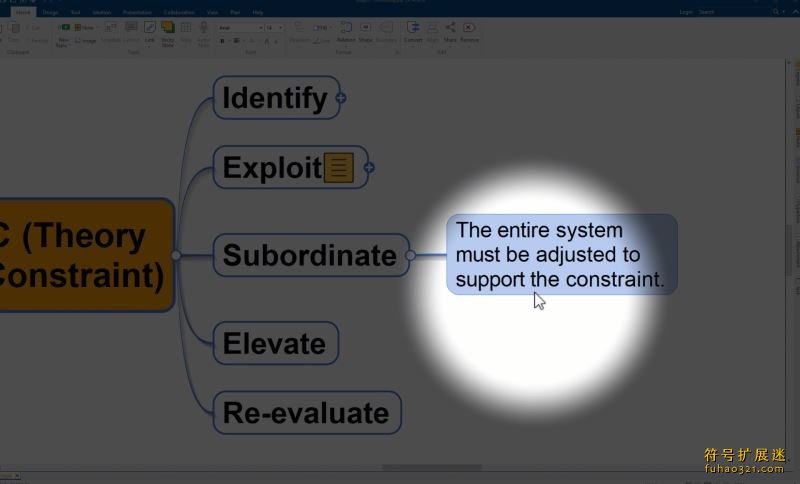The image size is (800, 484).
Task: Expand the Identify topic with its plus button
Action: point(341,98)
